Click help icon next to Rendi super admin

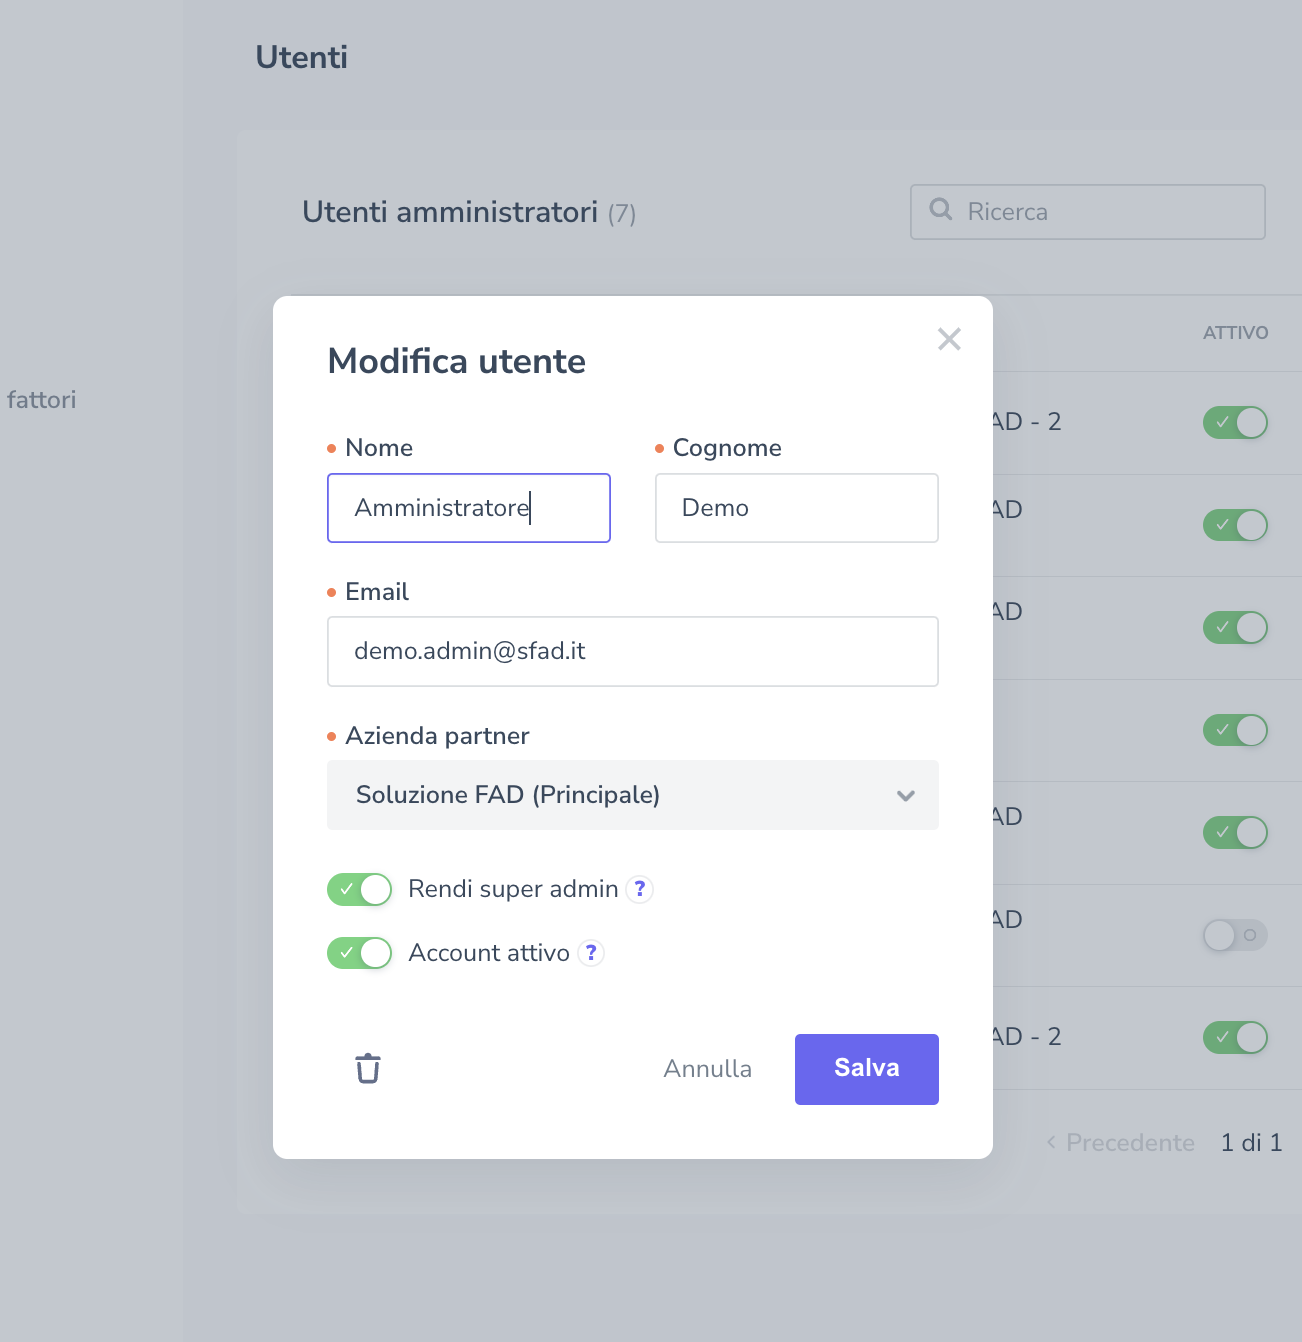pyautogui.click(x=640, y=889)
